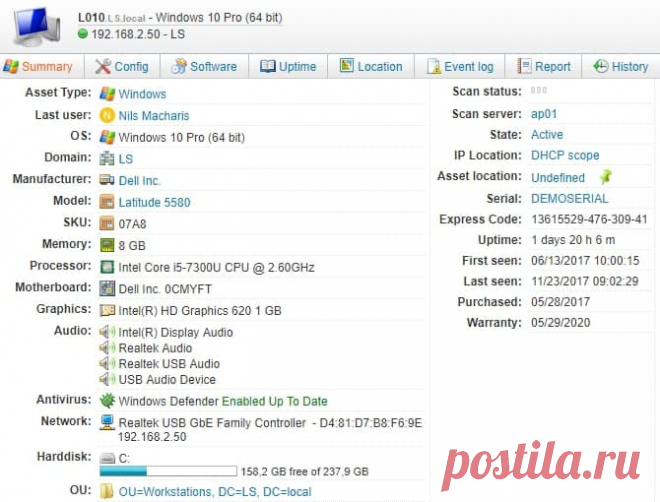
Task: Click the OU folder icon
Action: [107, 491]
